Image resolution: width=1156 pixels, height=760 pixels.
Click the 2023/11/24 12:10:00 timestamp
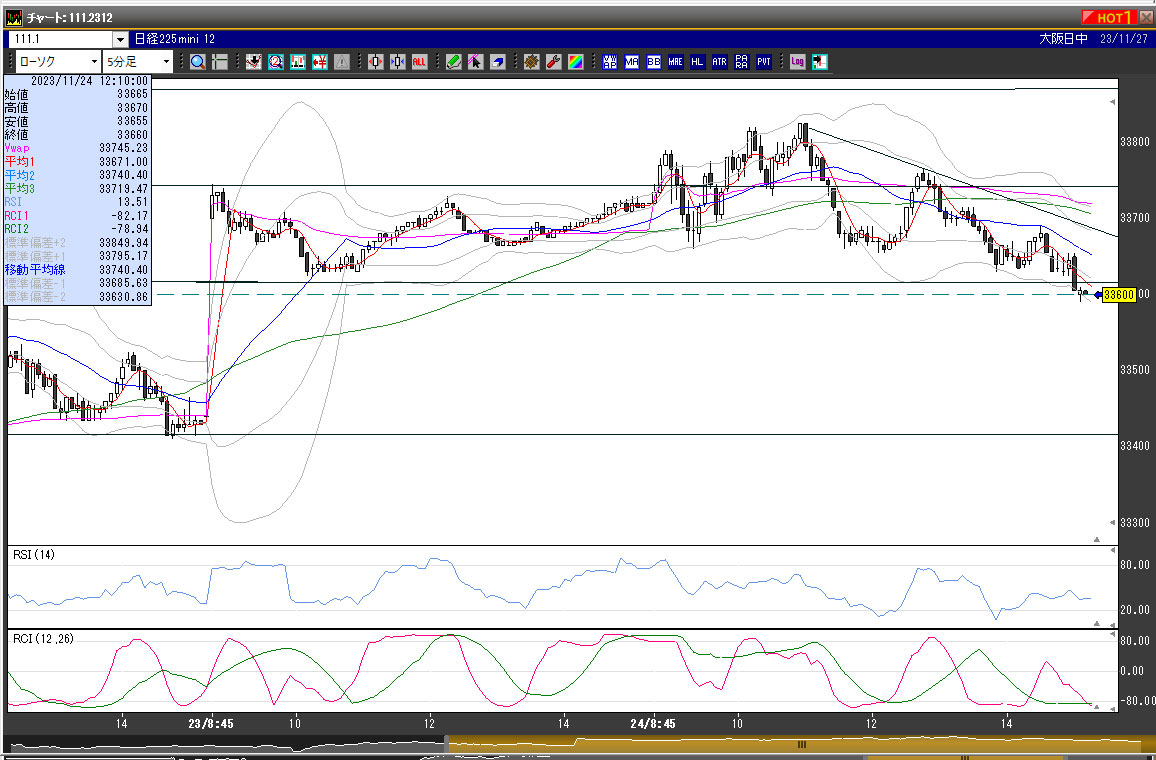click(89, 81)
